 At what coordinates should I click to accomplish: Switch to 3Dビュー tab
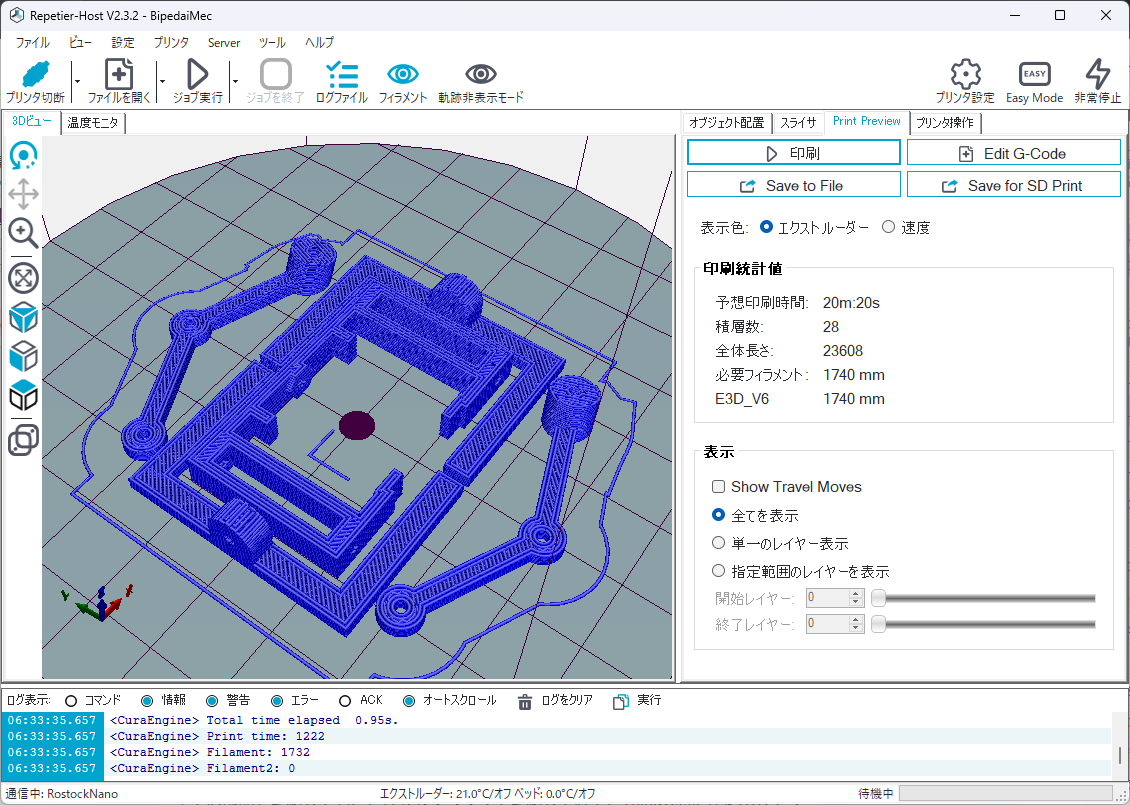pos(32,122)
